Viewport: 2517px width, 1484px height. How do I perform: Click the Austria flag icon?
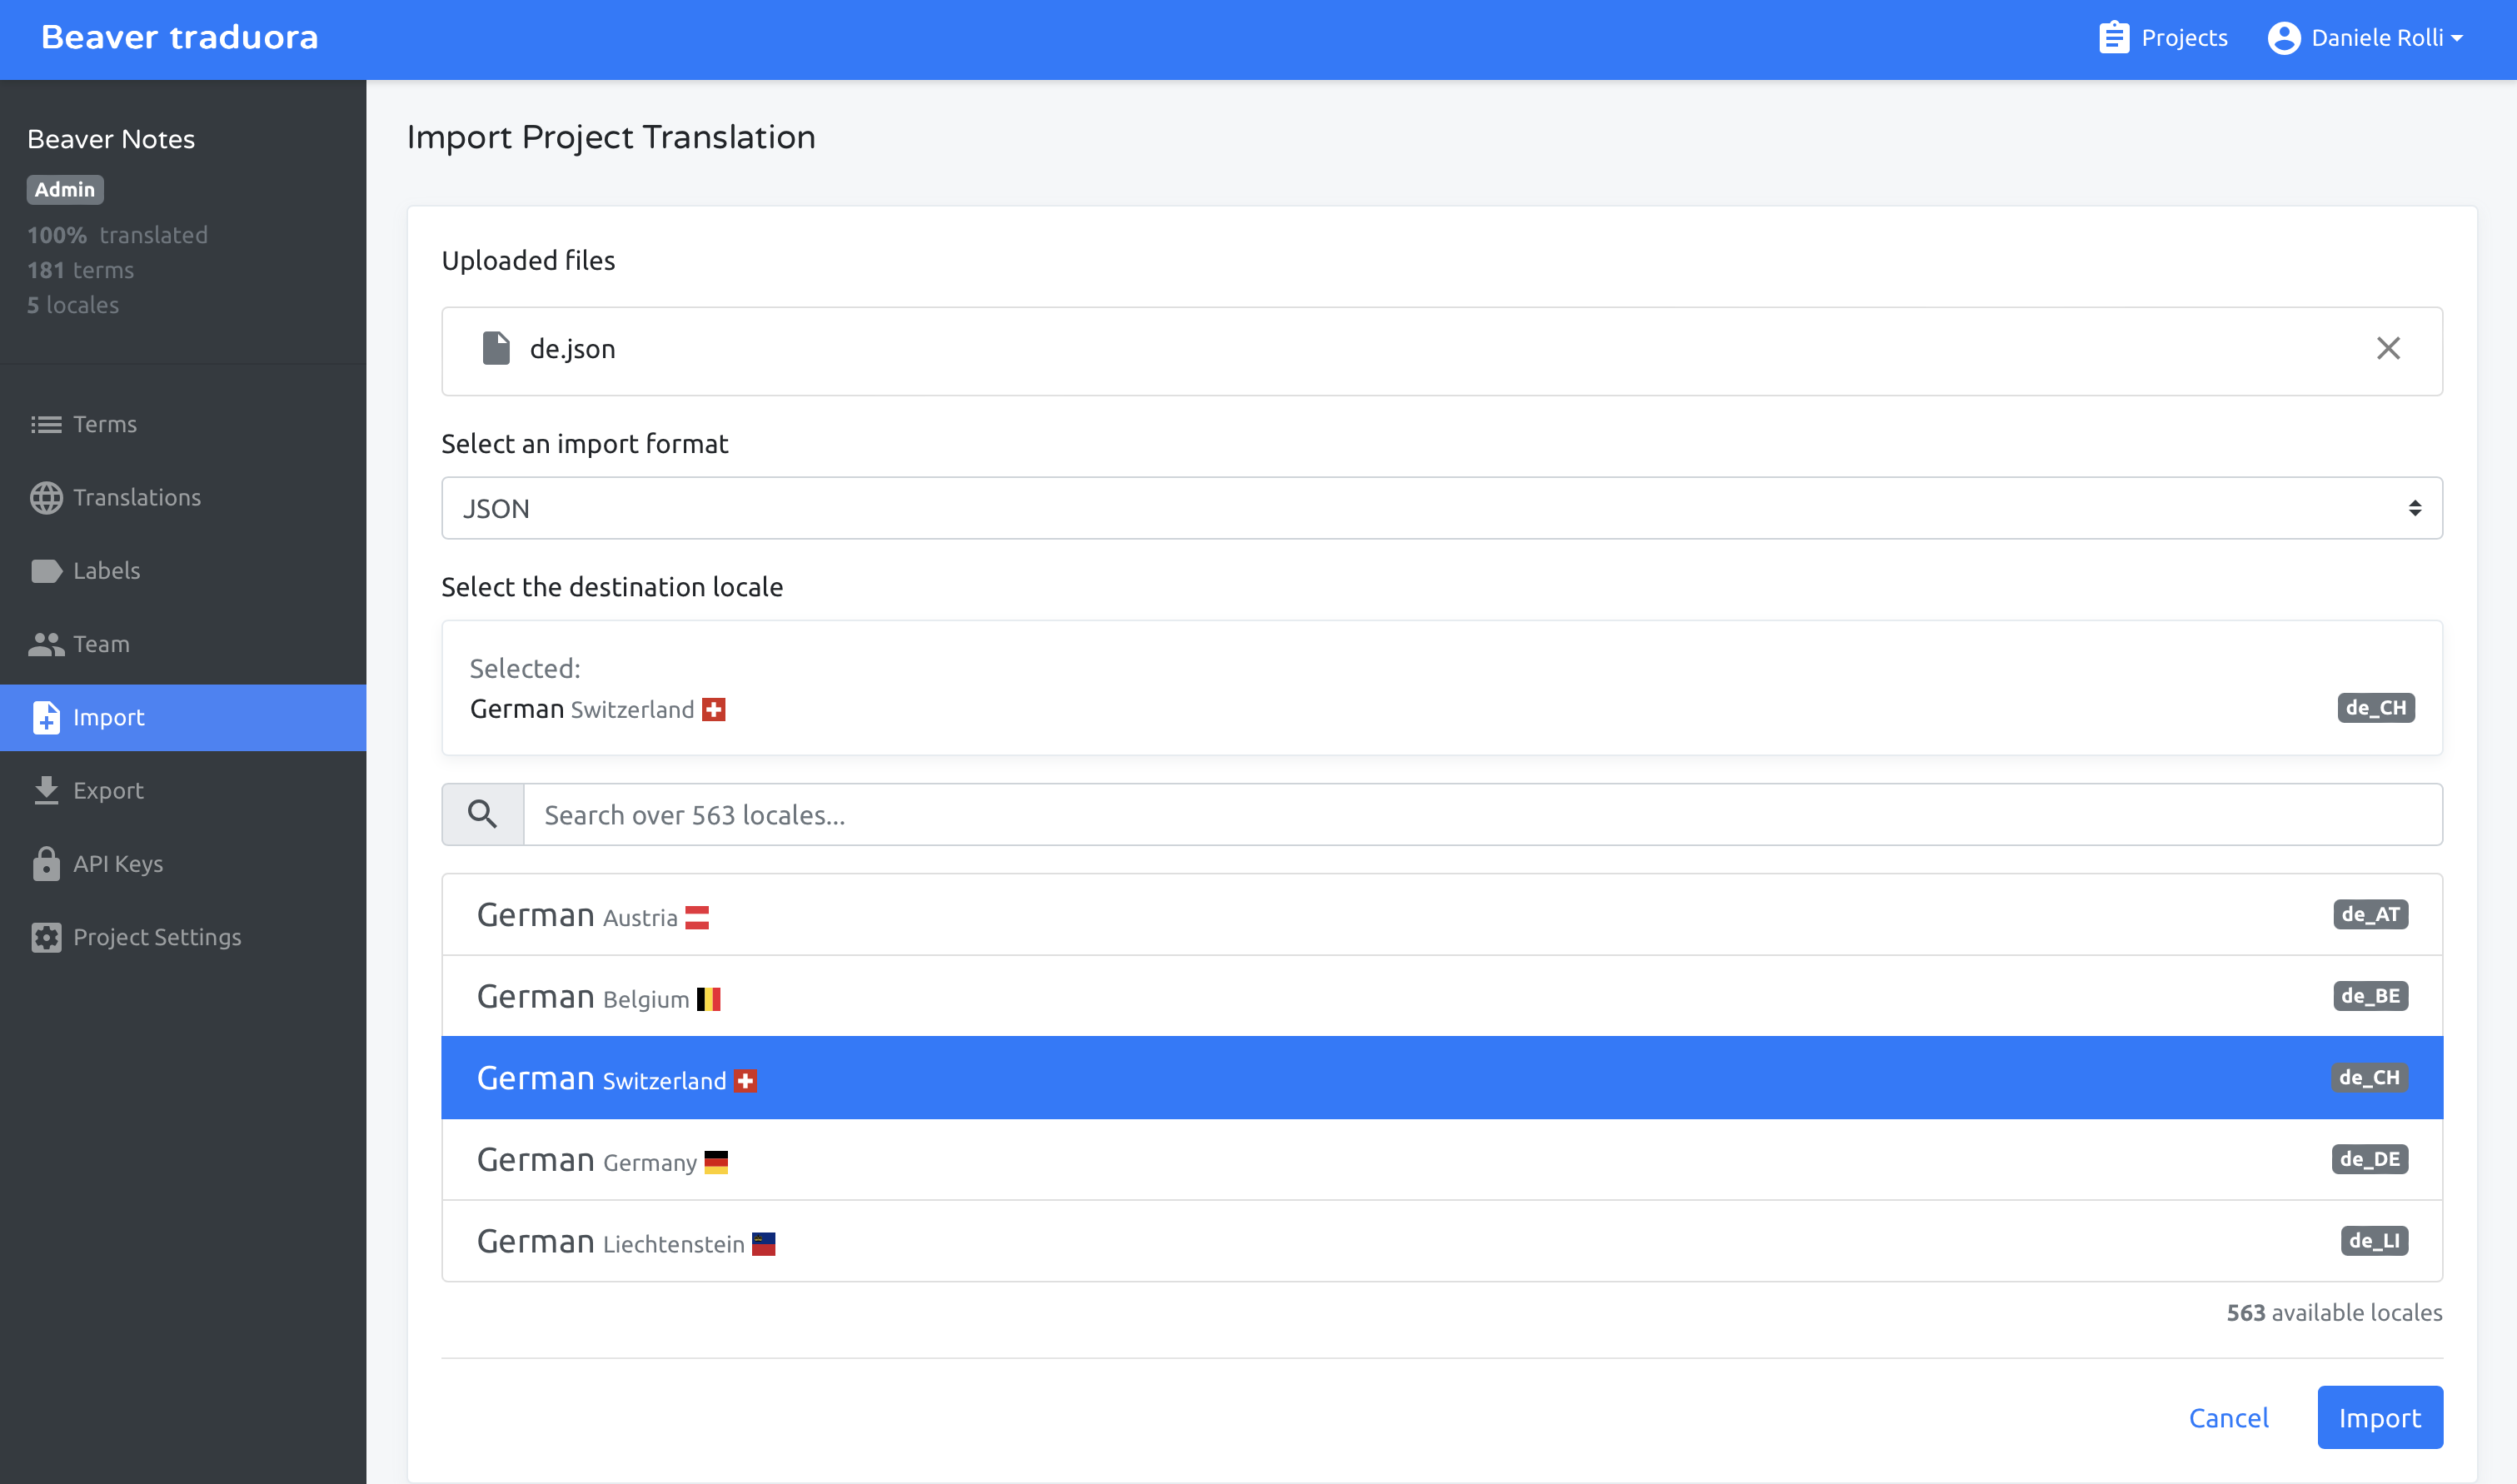coord(697,917)
